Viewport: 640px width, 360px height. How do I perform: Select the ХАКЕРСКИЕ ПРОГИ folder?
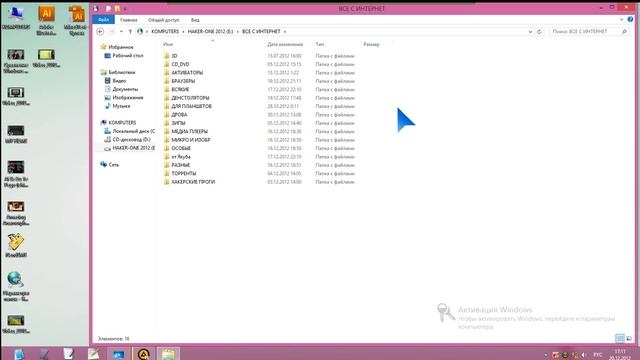(193, 182)
